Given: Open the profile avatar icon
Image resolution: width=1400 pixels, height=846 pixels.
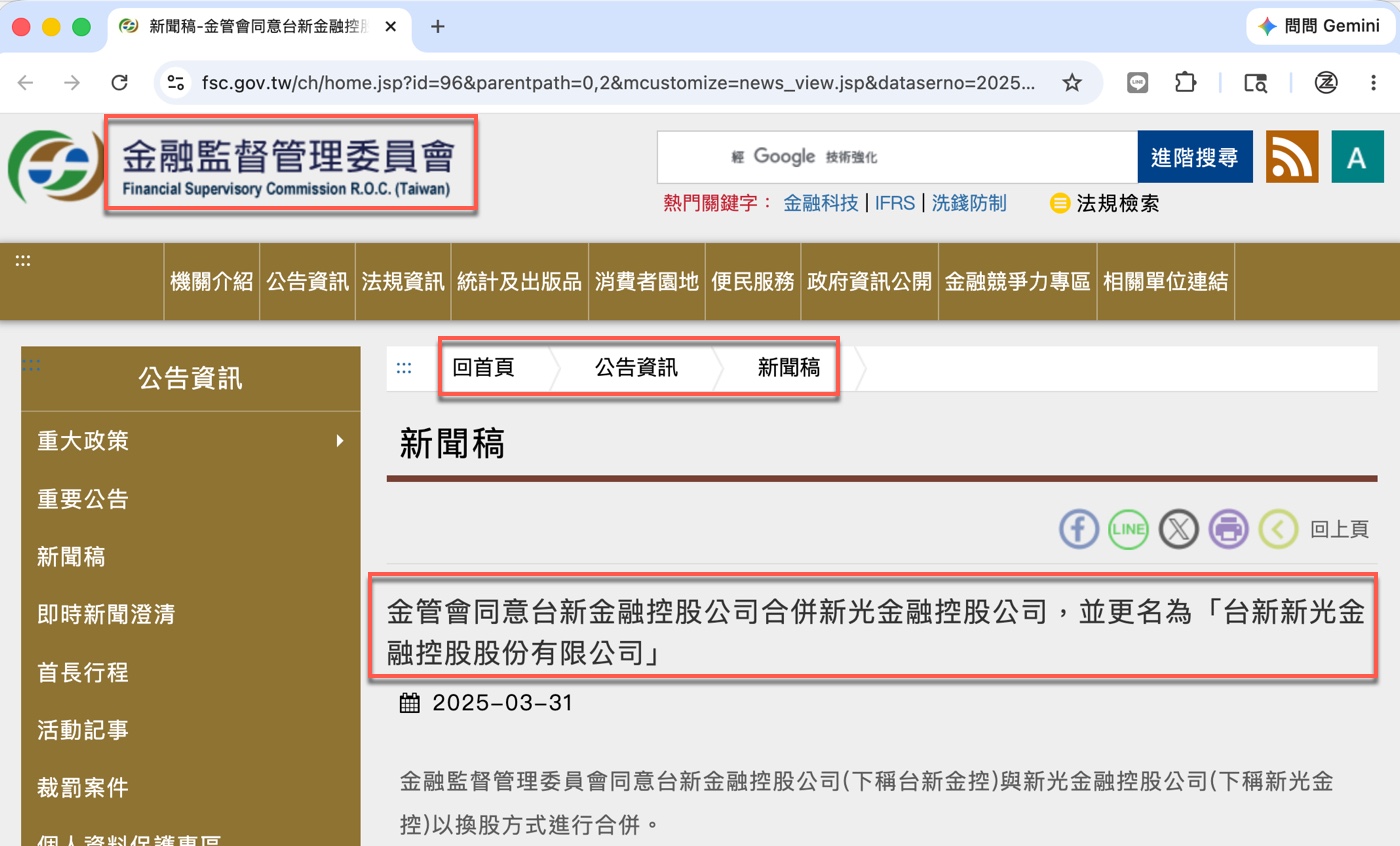Looking at the screenshot, I should click(x=1326, y=83).
